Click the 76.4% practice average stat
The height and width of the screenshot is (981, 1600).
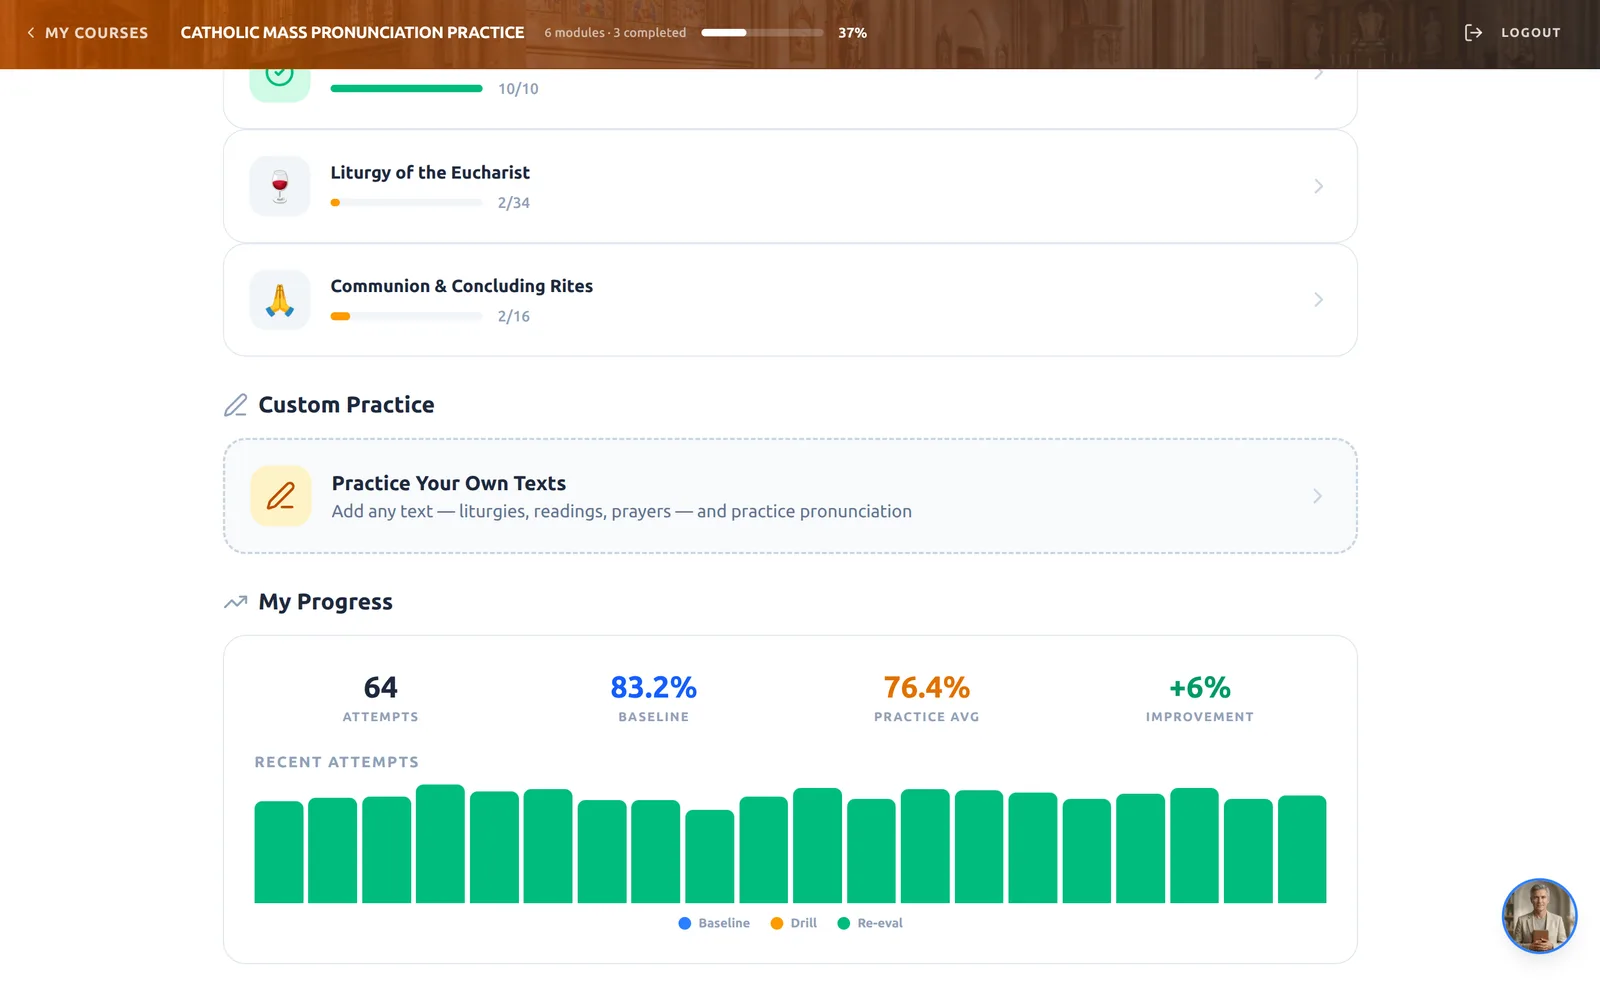click(927, 698)
